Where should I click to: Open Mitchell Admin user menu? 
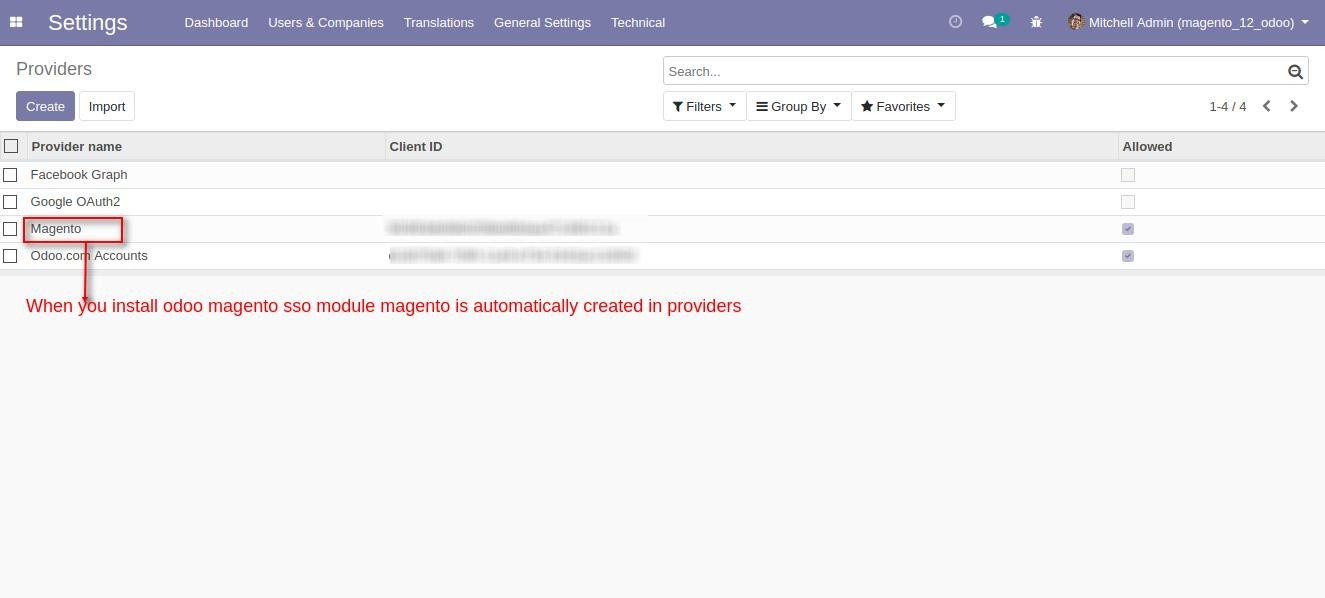tap(1188, 22)
